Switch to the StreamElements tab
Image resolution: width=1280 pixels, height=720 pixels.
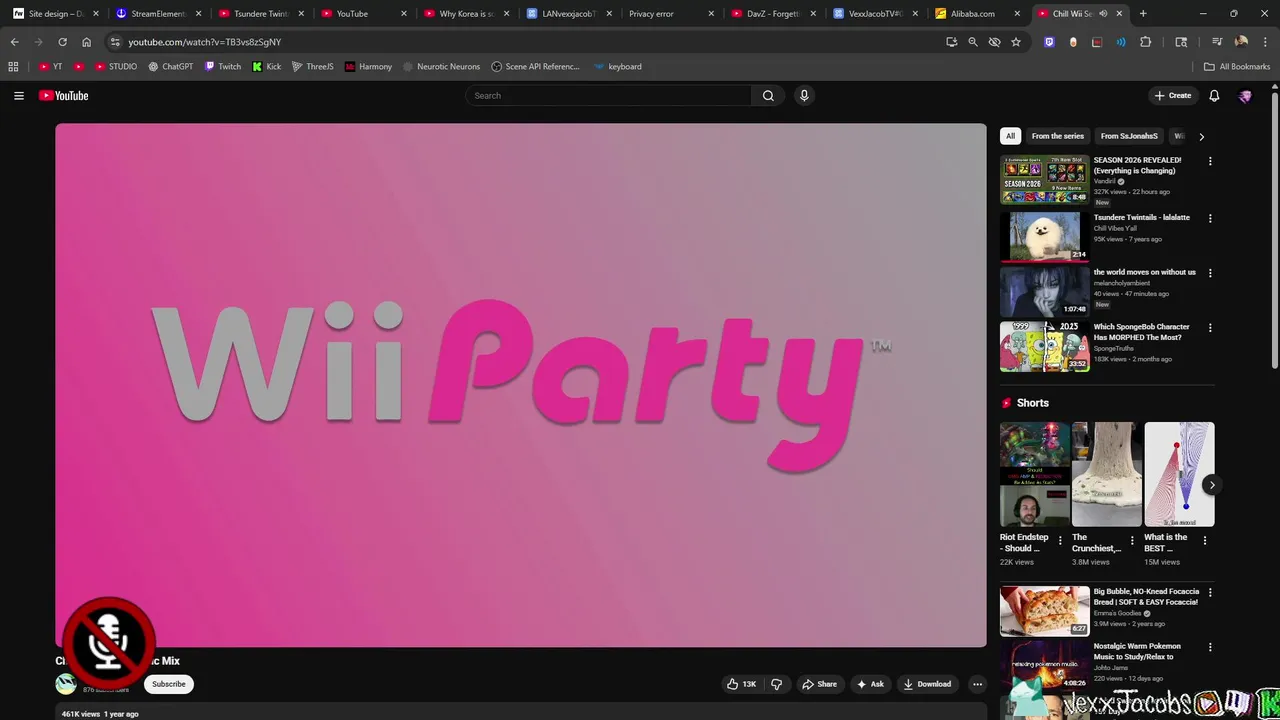(157, 14)
